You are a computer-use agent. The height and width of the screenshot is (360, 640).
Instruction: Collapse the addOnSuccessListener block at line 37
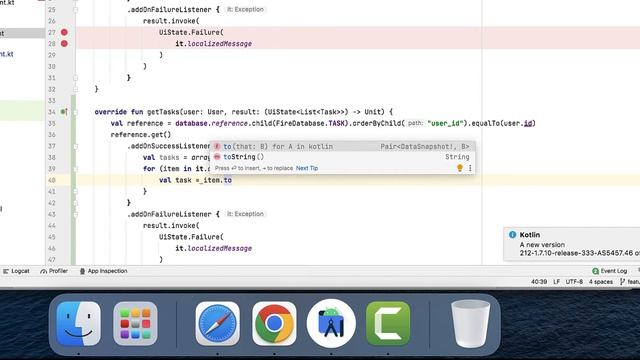click(76, 146)
